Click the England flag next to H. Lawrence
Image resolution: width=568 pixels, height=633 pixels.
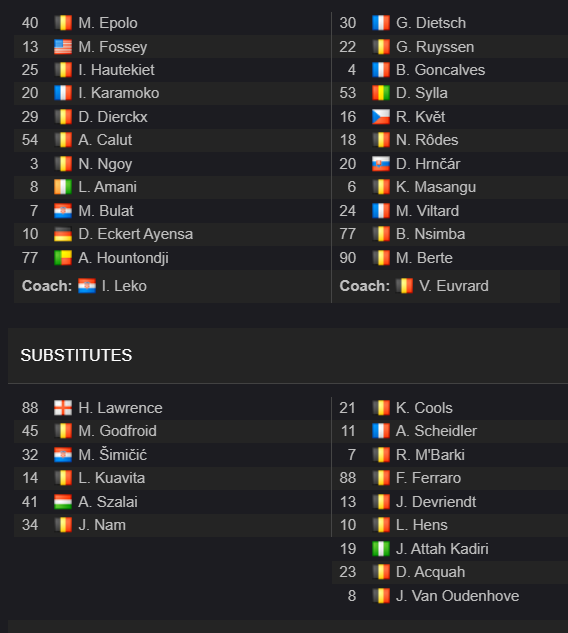coord(63,408)
